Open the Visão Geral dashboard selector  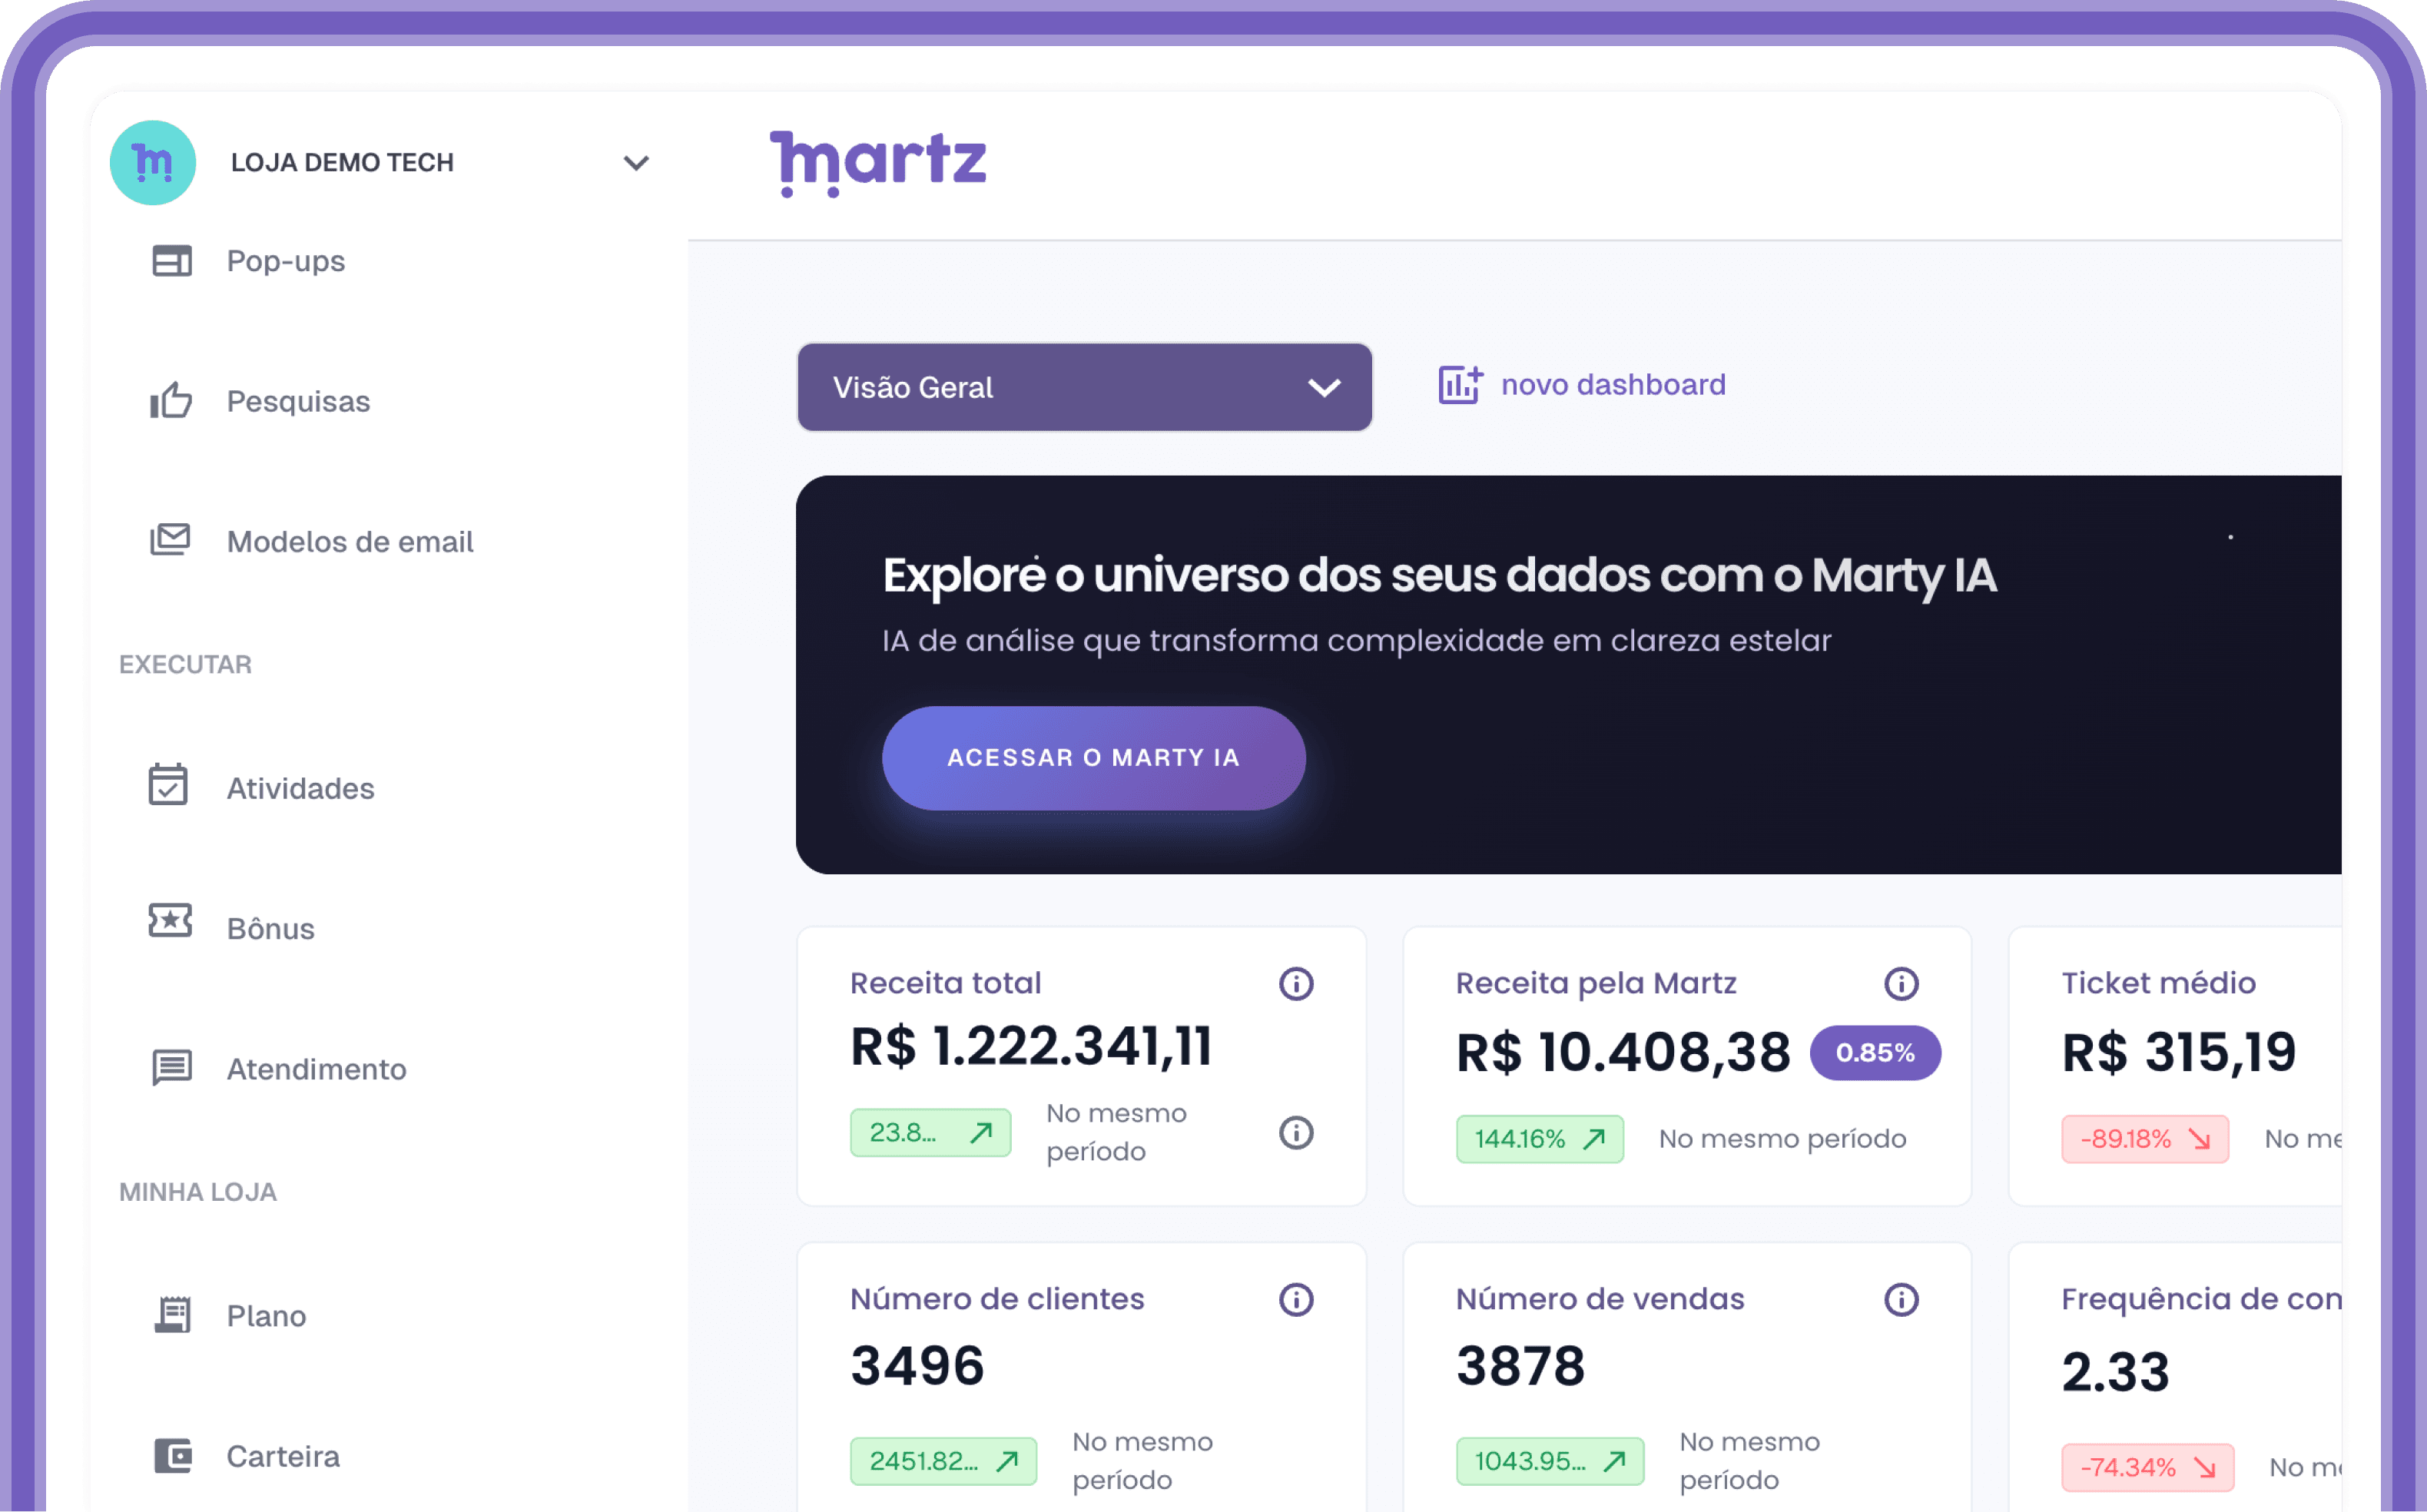click(1083, 387)
